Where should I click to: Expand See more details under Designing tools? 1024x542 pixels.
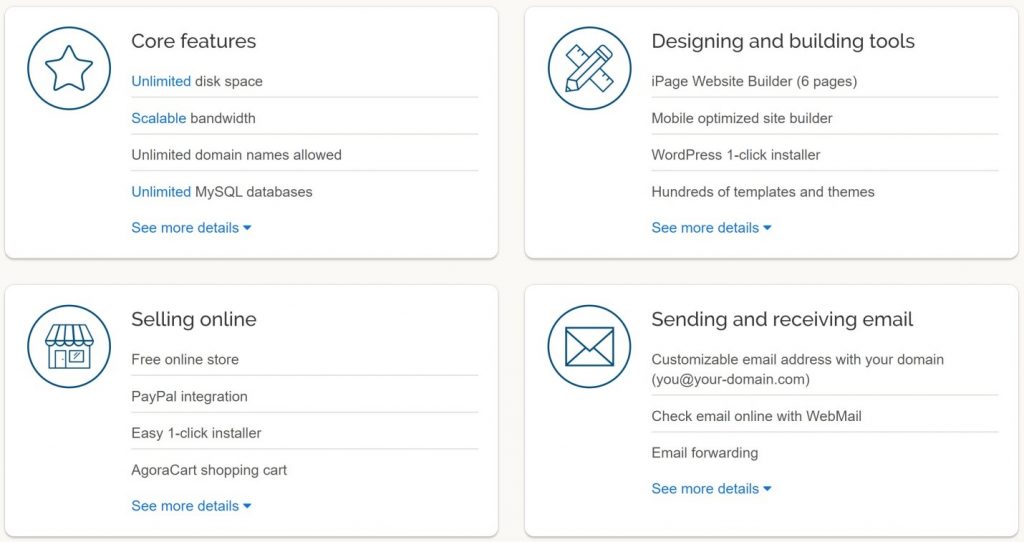point(711,228)
